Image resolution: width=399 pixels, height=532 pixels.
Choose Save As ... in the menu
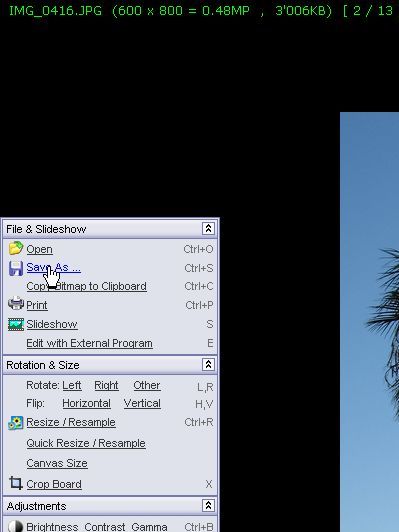coord(54,267)
